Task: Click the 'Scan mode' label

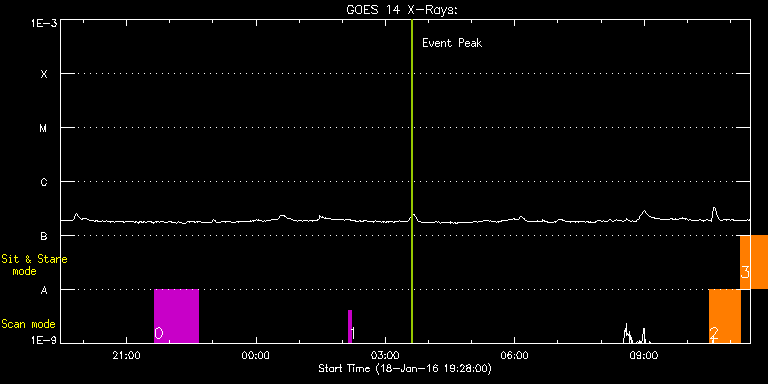Action: pyautogui.click(x=28, y=324)
